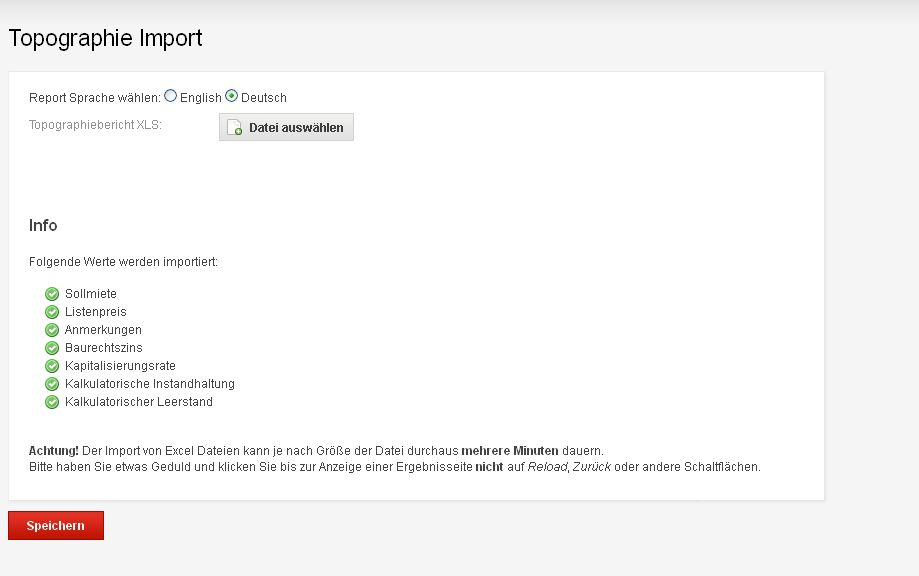919x576 pixels.
Task: Click the Kalkulatorischer Leerstand list entry
Action: (x=139, y=402)
